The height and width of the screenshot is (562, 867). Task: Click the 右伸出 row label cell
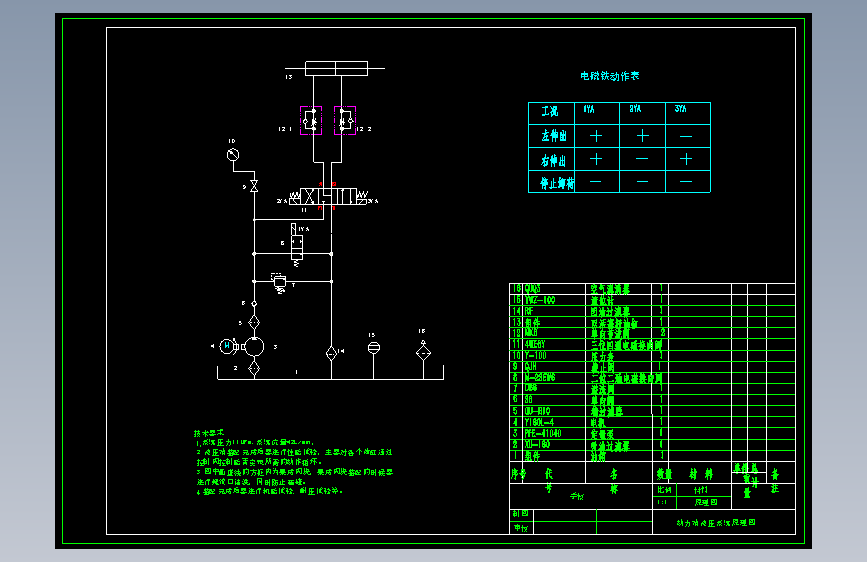pos(551,160)
